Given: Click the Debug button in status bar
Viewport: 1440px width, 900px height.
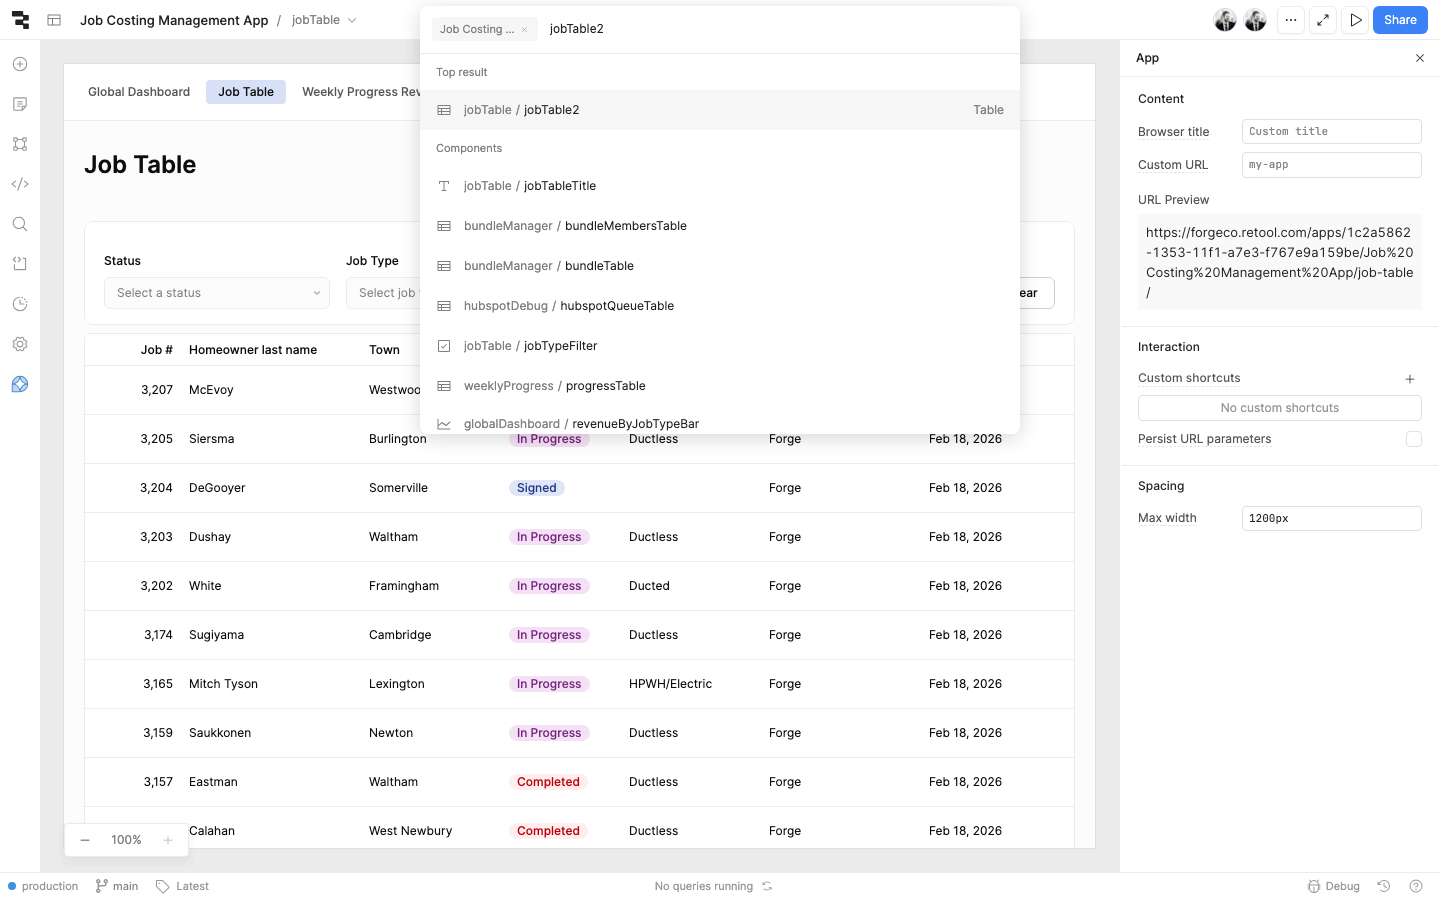Looking at the screenshot, I should [1334, 886].
